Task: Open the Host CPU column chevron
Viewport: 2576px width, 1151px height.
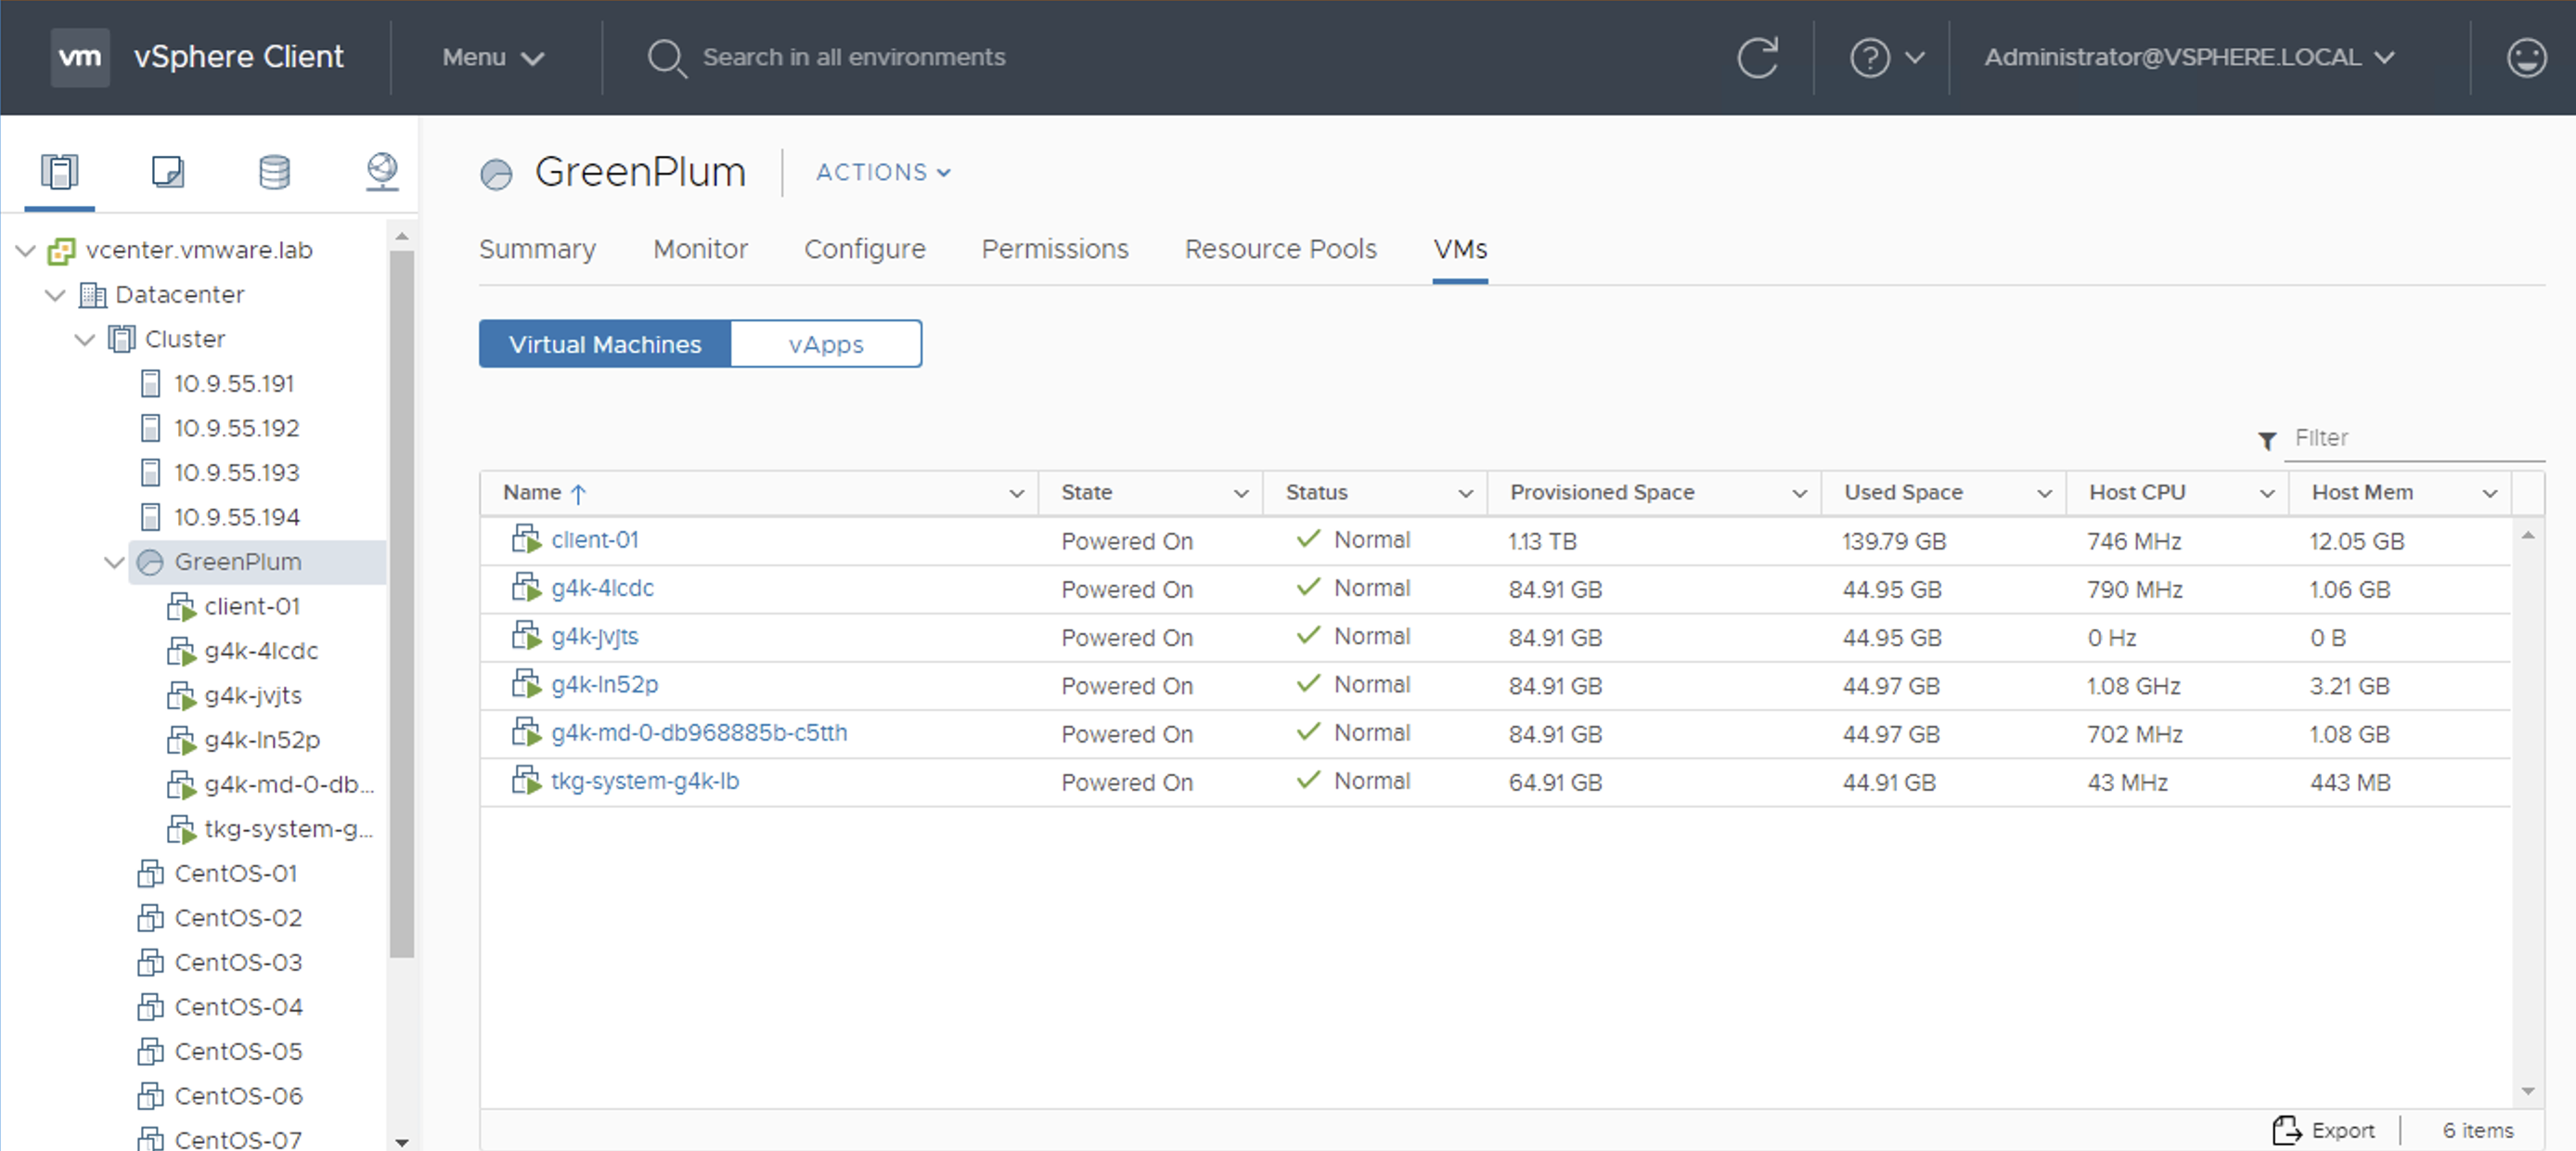Action: [x=2267, y=493]
